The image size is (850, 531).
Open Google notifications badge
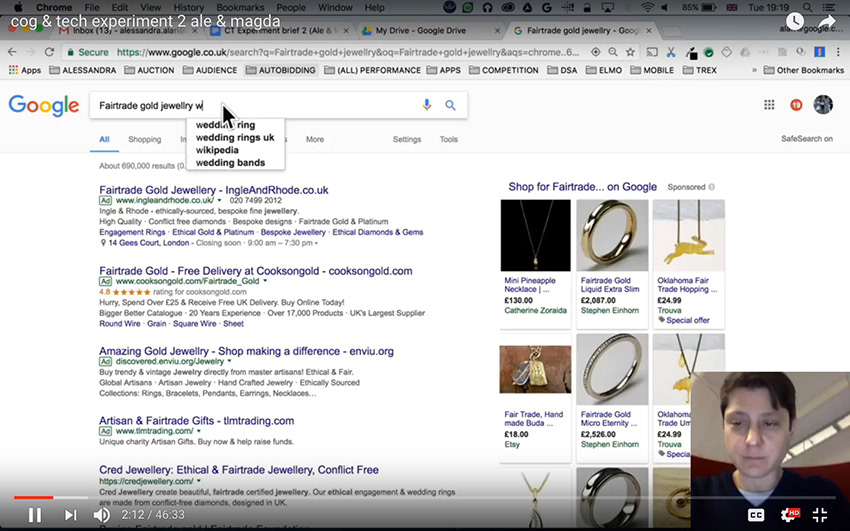pos(796,105)
